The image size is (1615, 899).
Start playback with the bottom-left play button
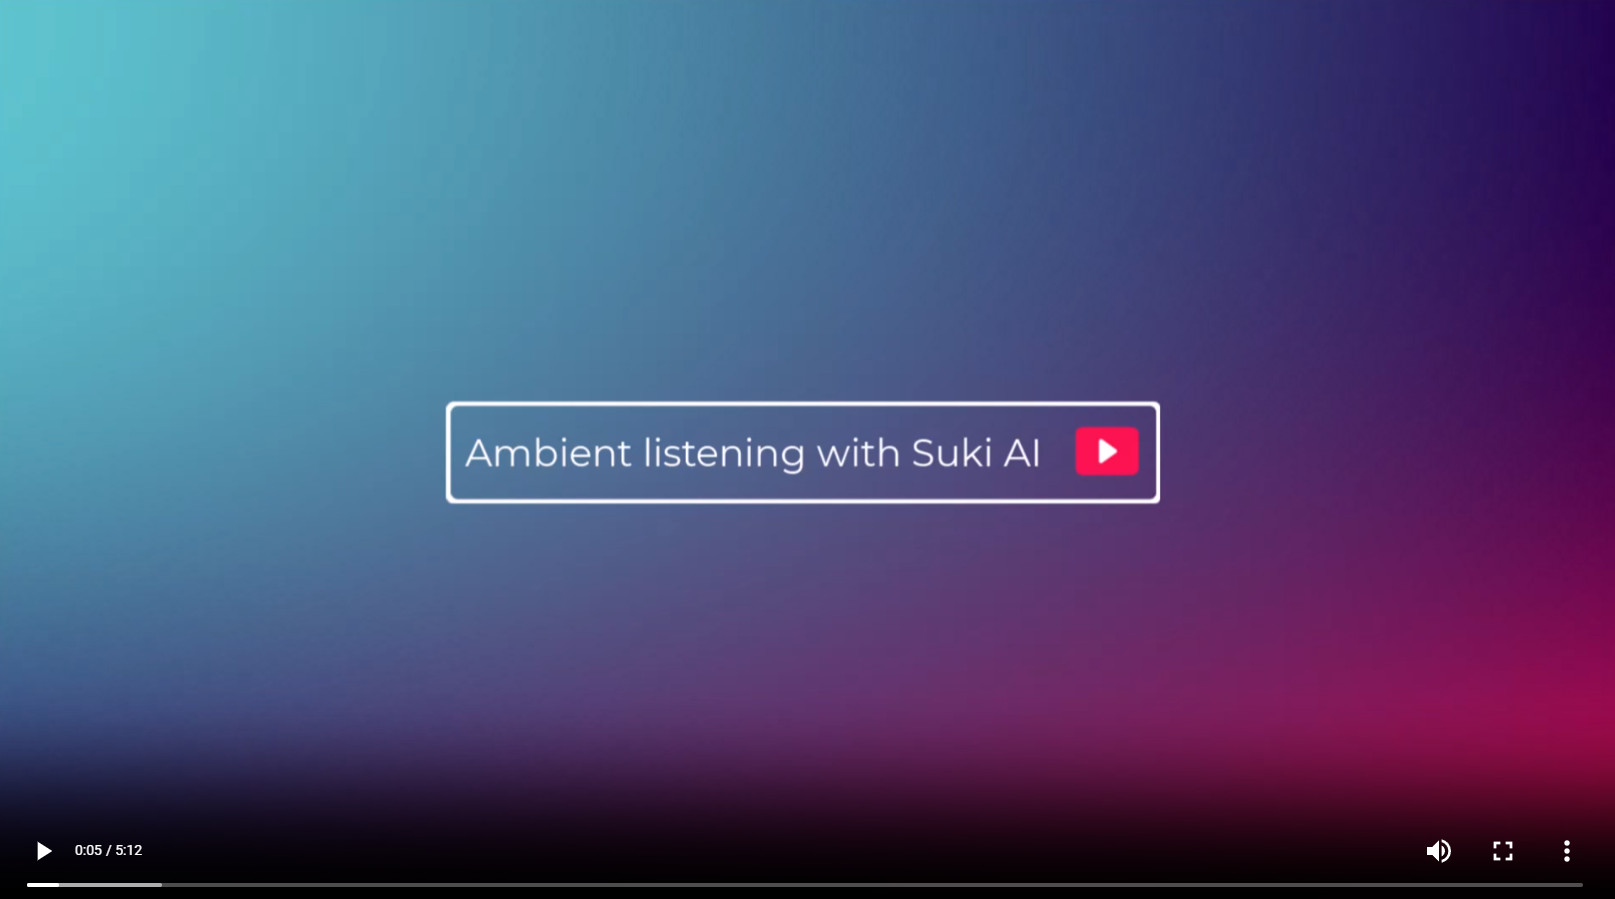(43, 851)
